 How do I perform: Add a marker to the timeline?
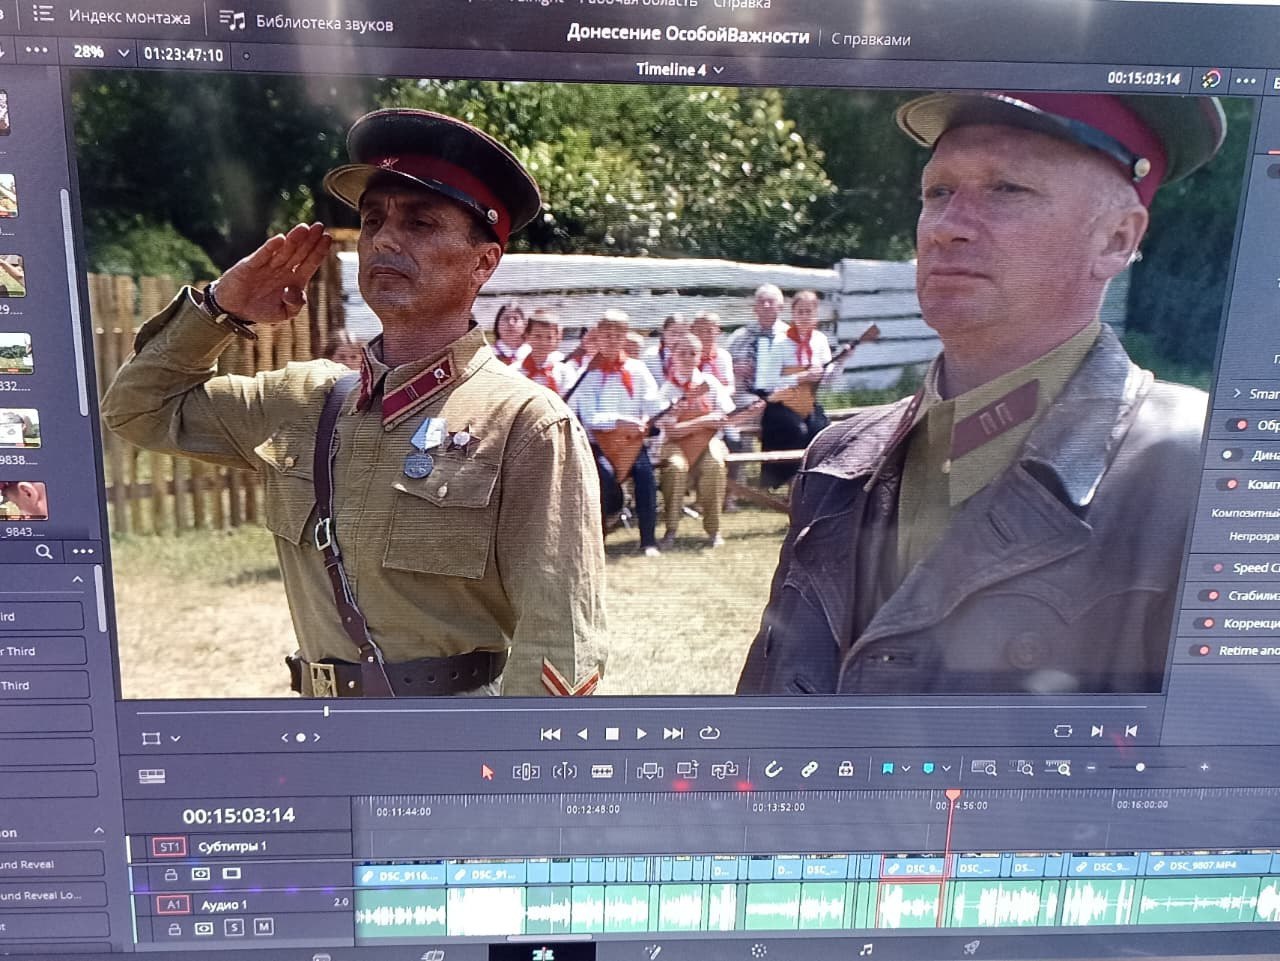[928, 768]
